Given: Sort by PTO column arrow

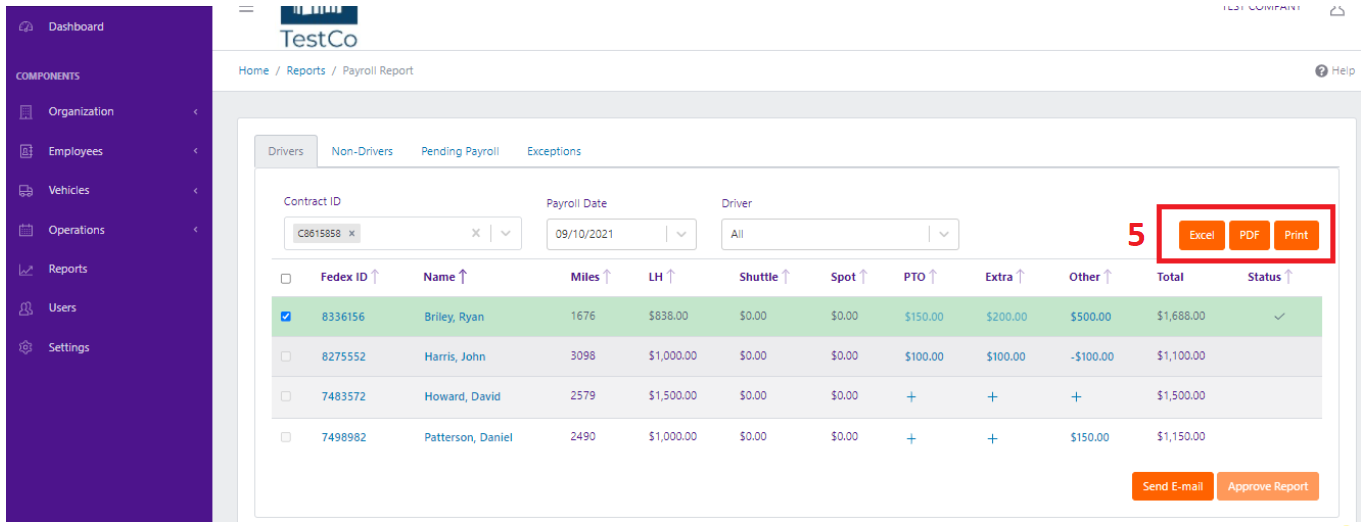Looking at the screenshot, I should coord(934,277).
